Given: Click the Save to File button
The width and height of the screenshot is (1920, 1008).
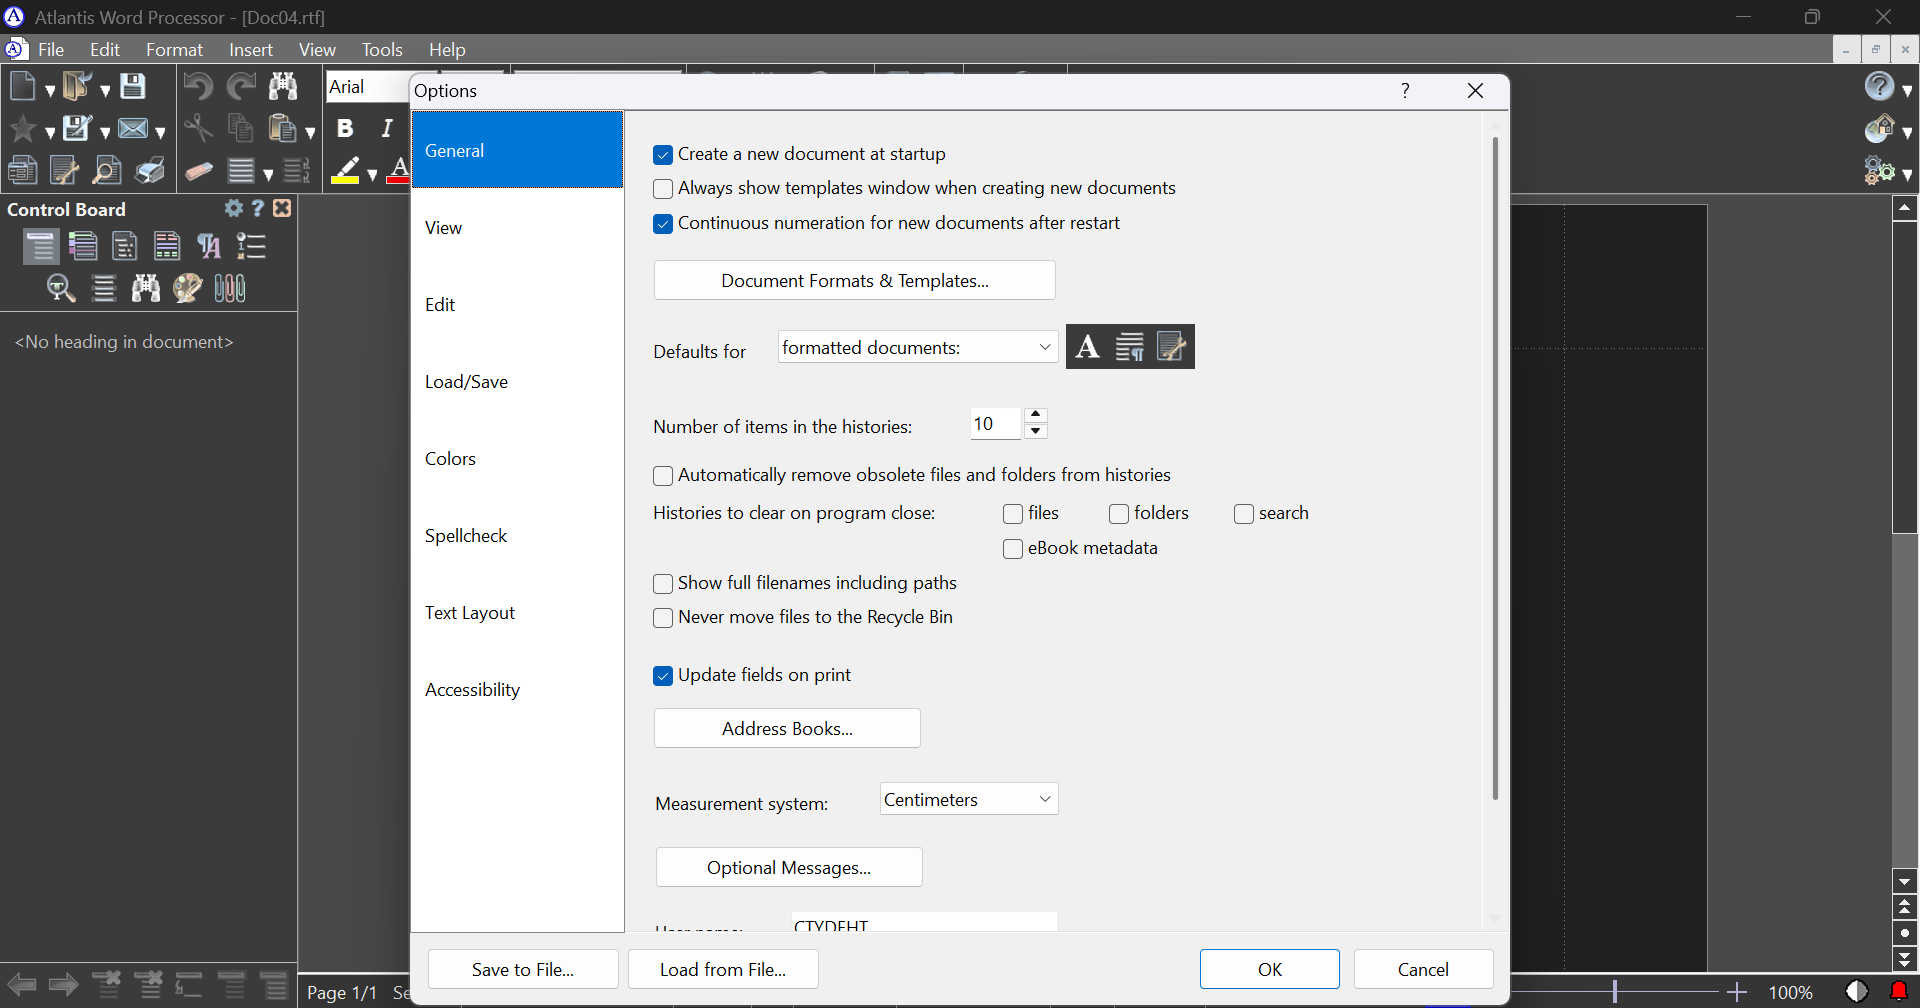Looking at the screenshot, I should 523,970.
